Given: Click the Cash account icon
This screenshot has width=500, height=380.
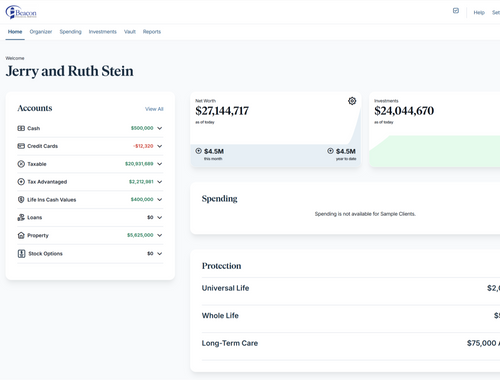Looking at the screenshot, I should pos(21,128).
